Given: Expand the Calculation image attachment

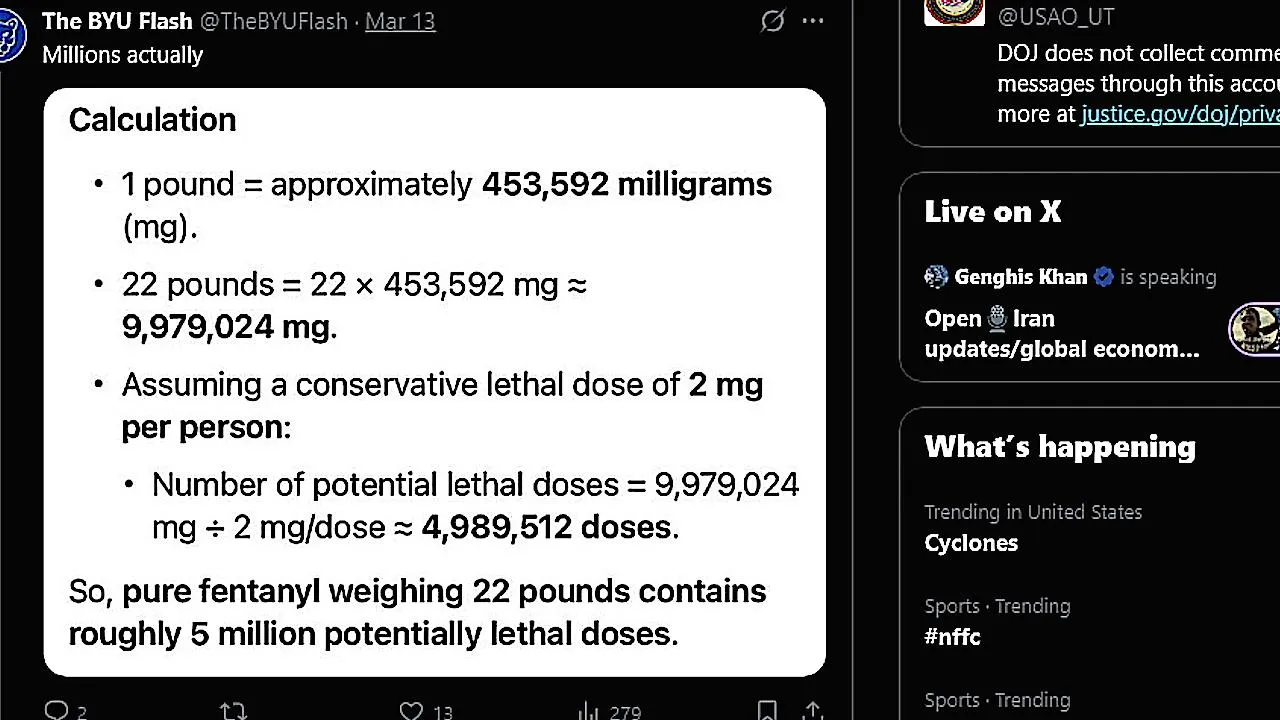Looking at the screenshot, I should tap(434, 382).
